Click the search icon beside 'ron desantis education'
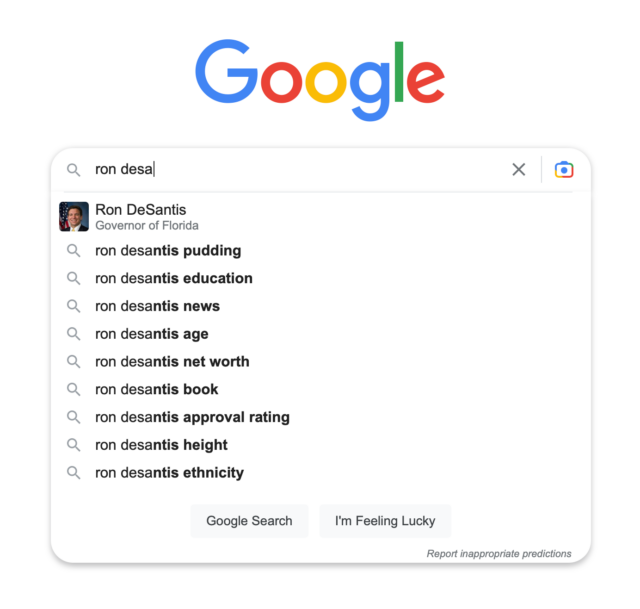Screen dimensions: 640x609 pyautogui.click(x=73, y=278)
